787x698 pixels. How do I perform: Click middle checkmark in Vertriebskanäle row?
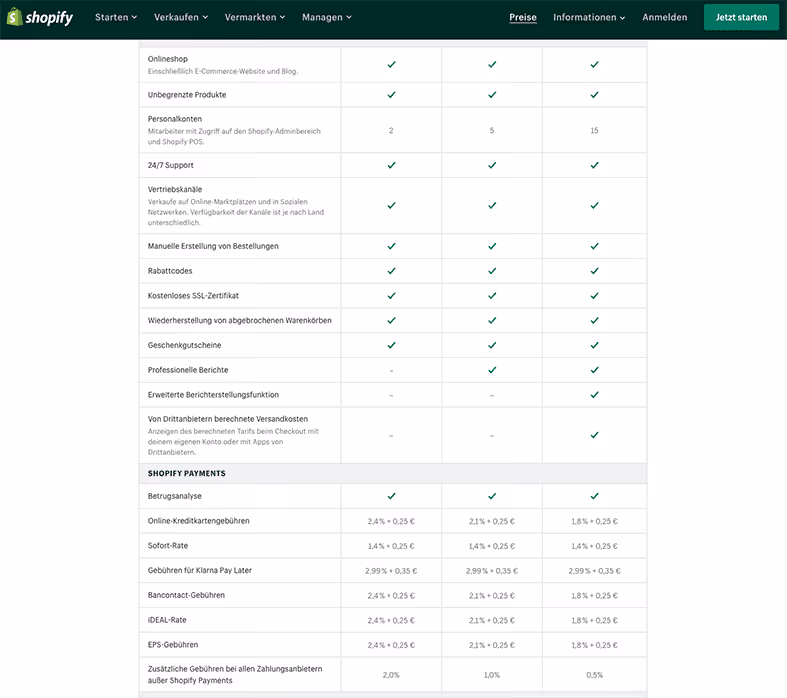(492, 205)
